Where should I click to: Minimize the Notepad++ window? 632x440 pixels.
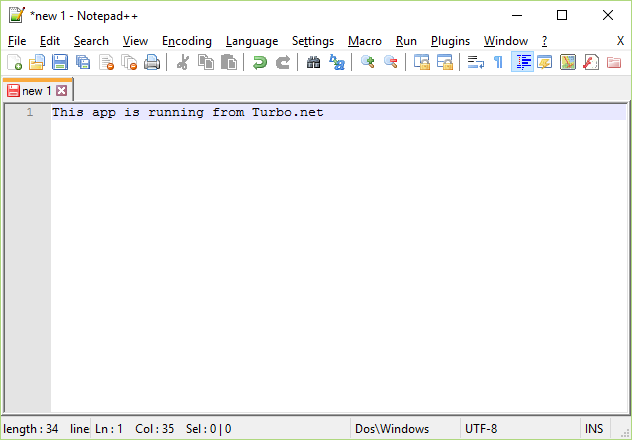coord(517,15)
